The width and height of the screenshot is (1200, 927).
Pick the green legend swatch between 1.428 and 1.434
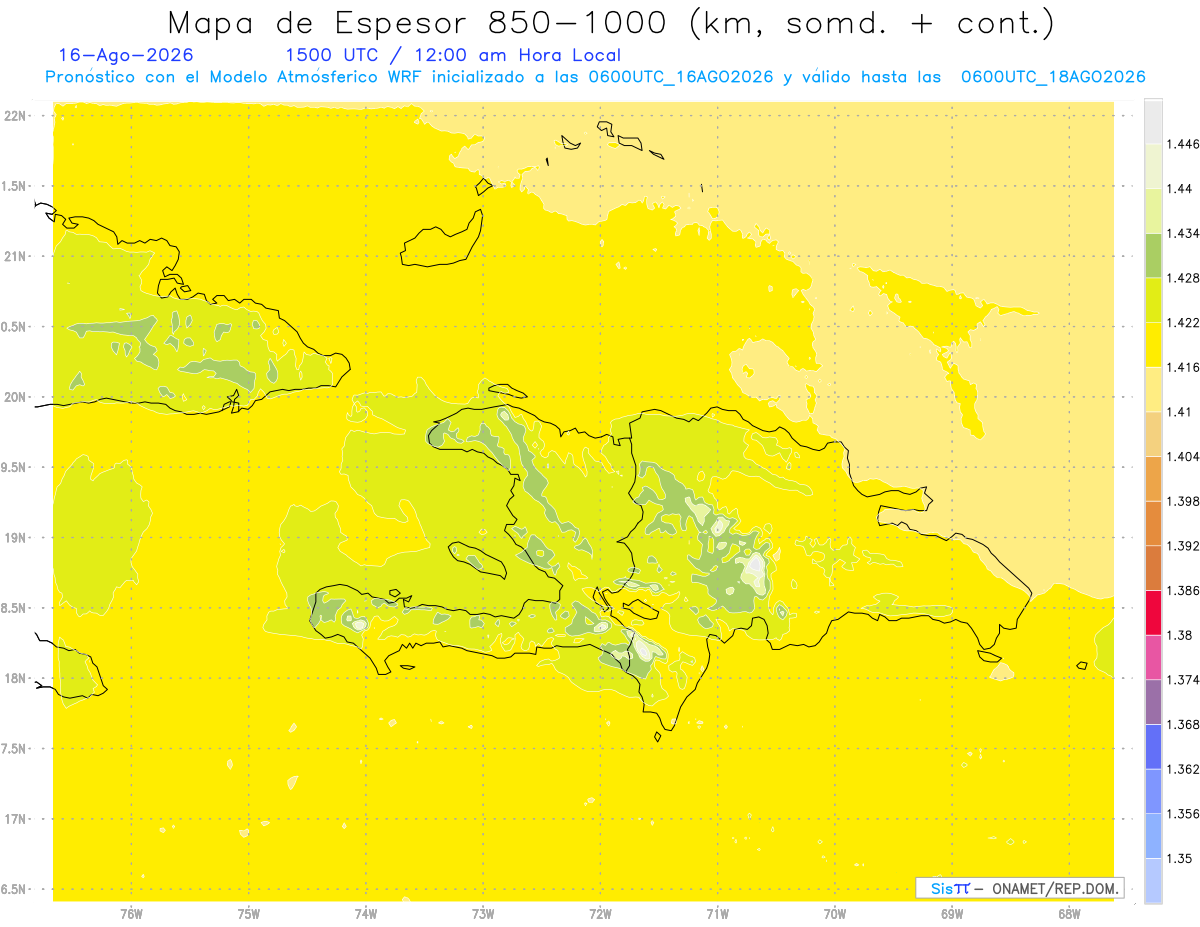(x=1153, y=255)
